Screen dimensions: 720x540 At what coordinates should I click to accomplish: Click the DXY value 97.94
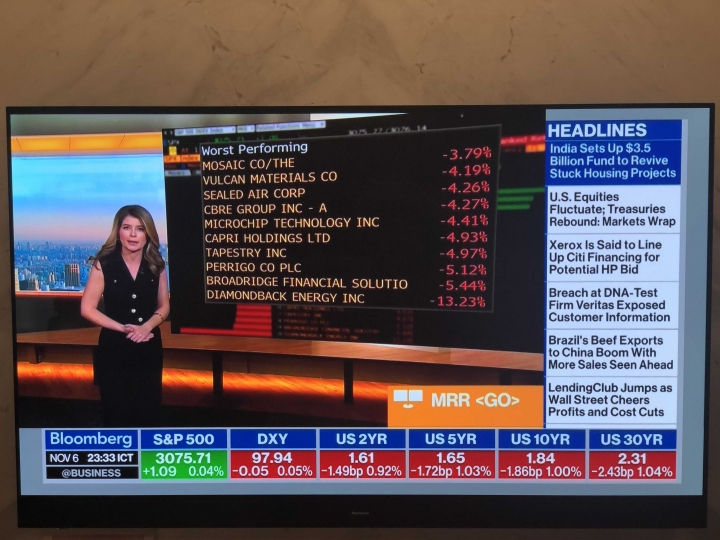coord(272,458)
